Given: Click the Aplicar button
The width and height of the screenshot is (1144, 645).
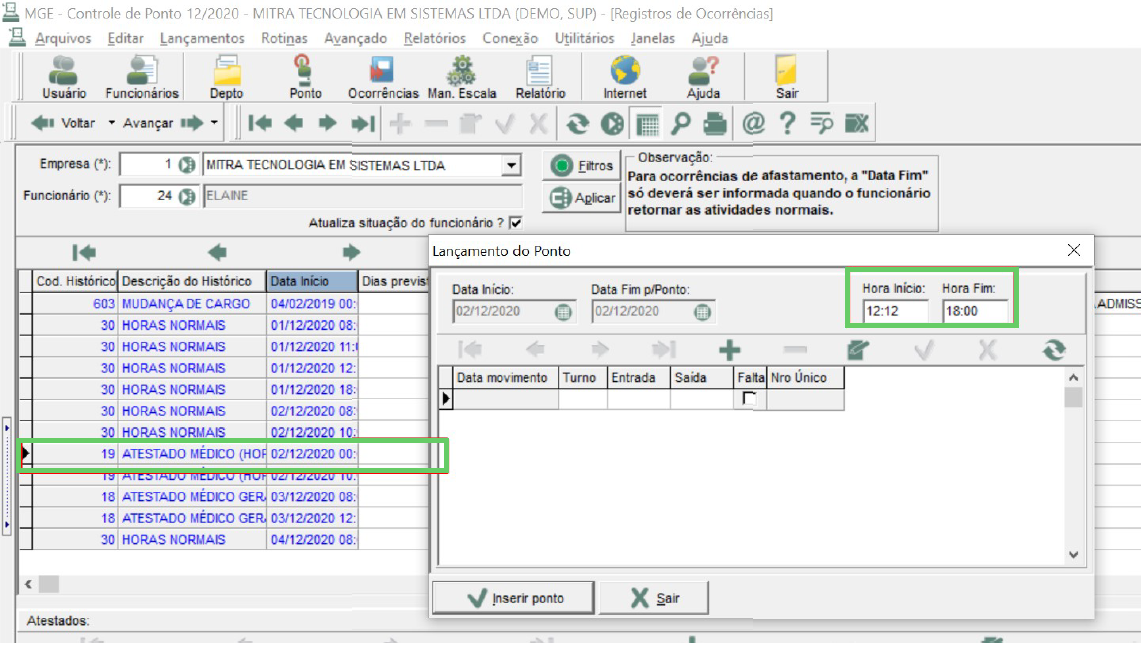Looking at the screenshot, I should (581, 198).
